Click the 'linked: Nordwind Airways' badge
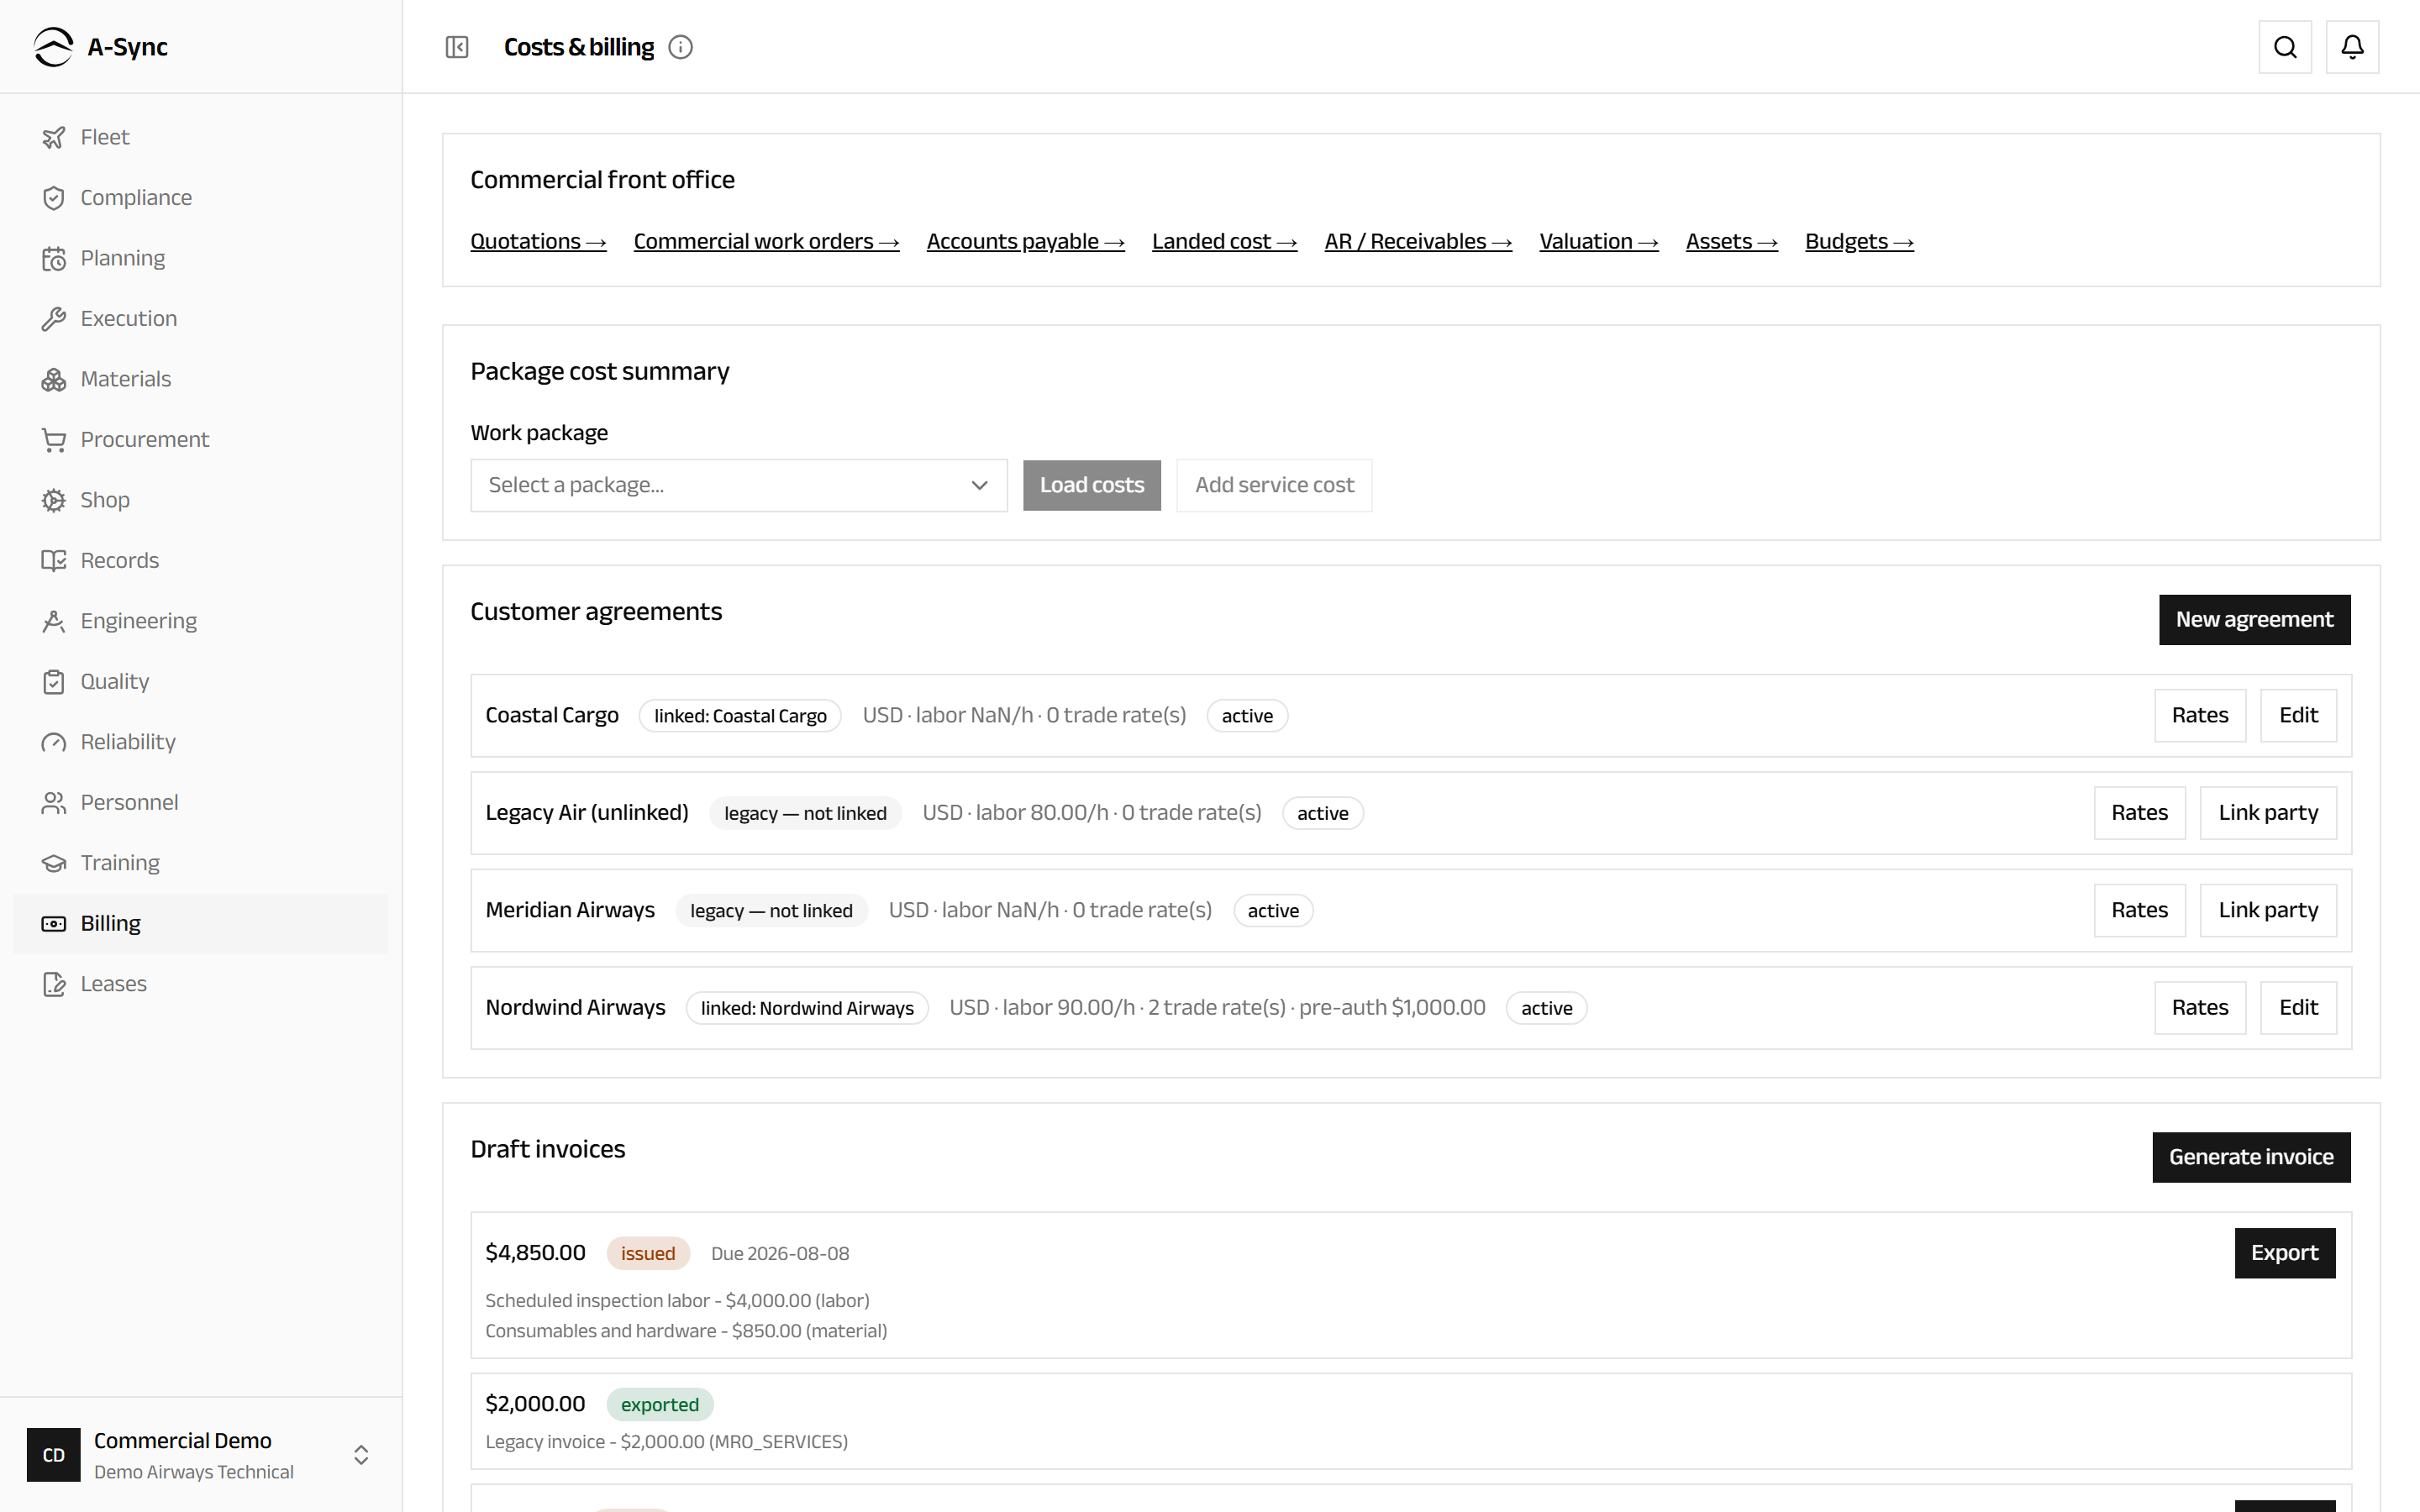2420x1512 pixels. click(807, 1008)
